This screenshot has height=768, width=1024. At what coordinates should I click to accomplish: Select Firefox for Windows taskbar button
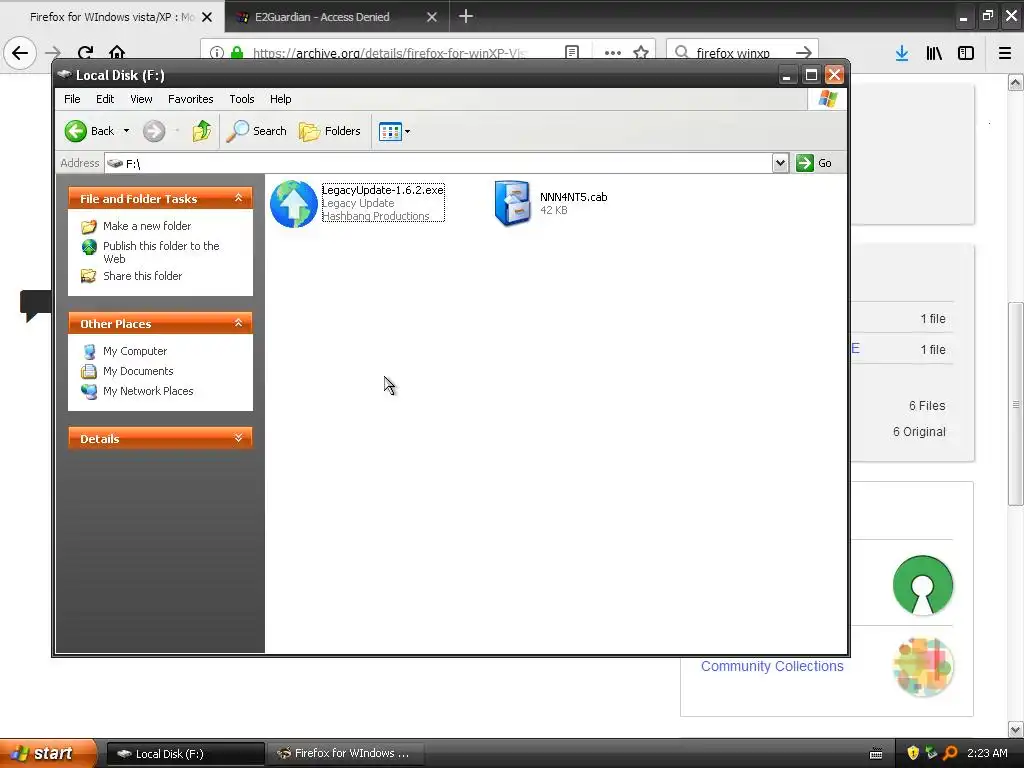(x=346, y=754)
